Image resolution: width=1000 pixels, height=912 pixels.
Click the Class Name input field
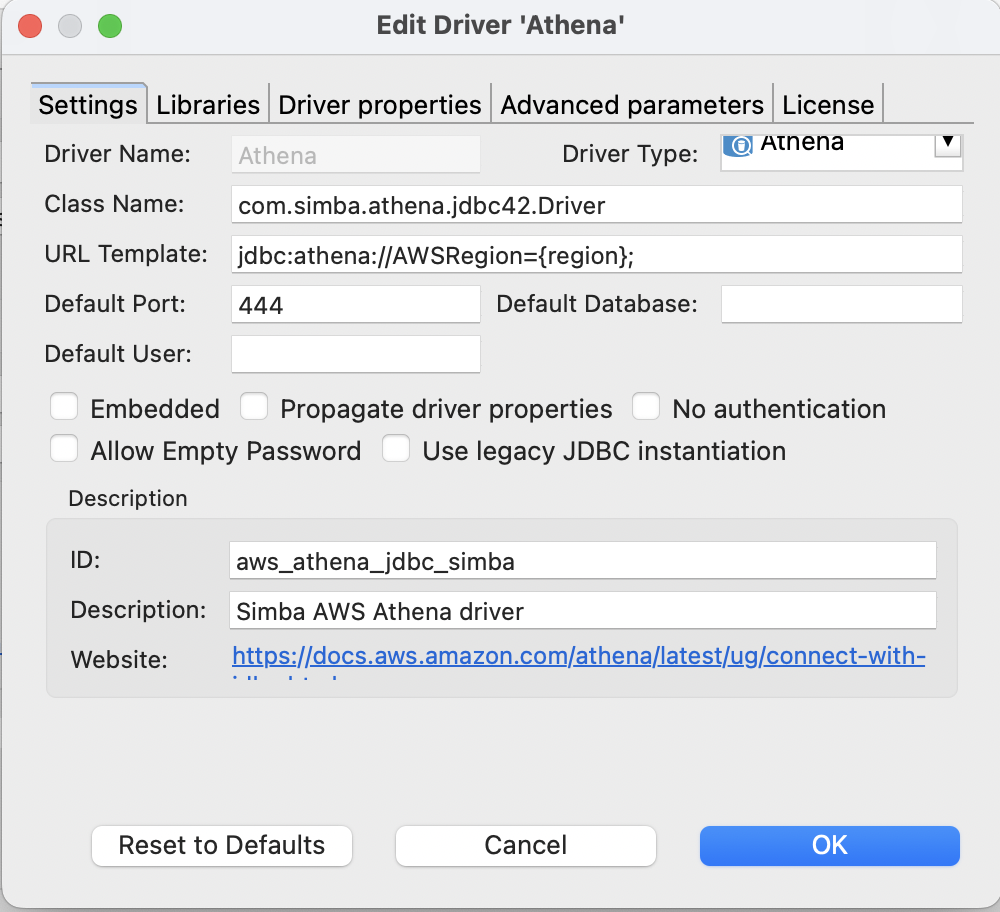pos(596,204)
